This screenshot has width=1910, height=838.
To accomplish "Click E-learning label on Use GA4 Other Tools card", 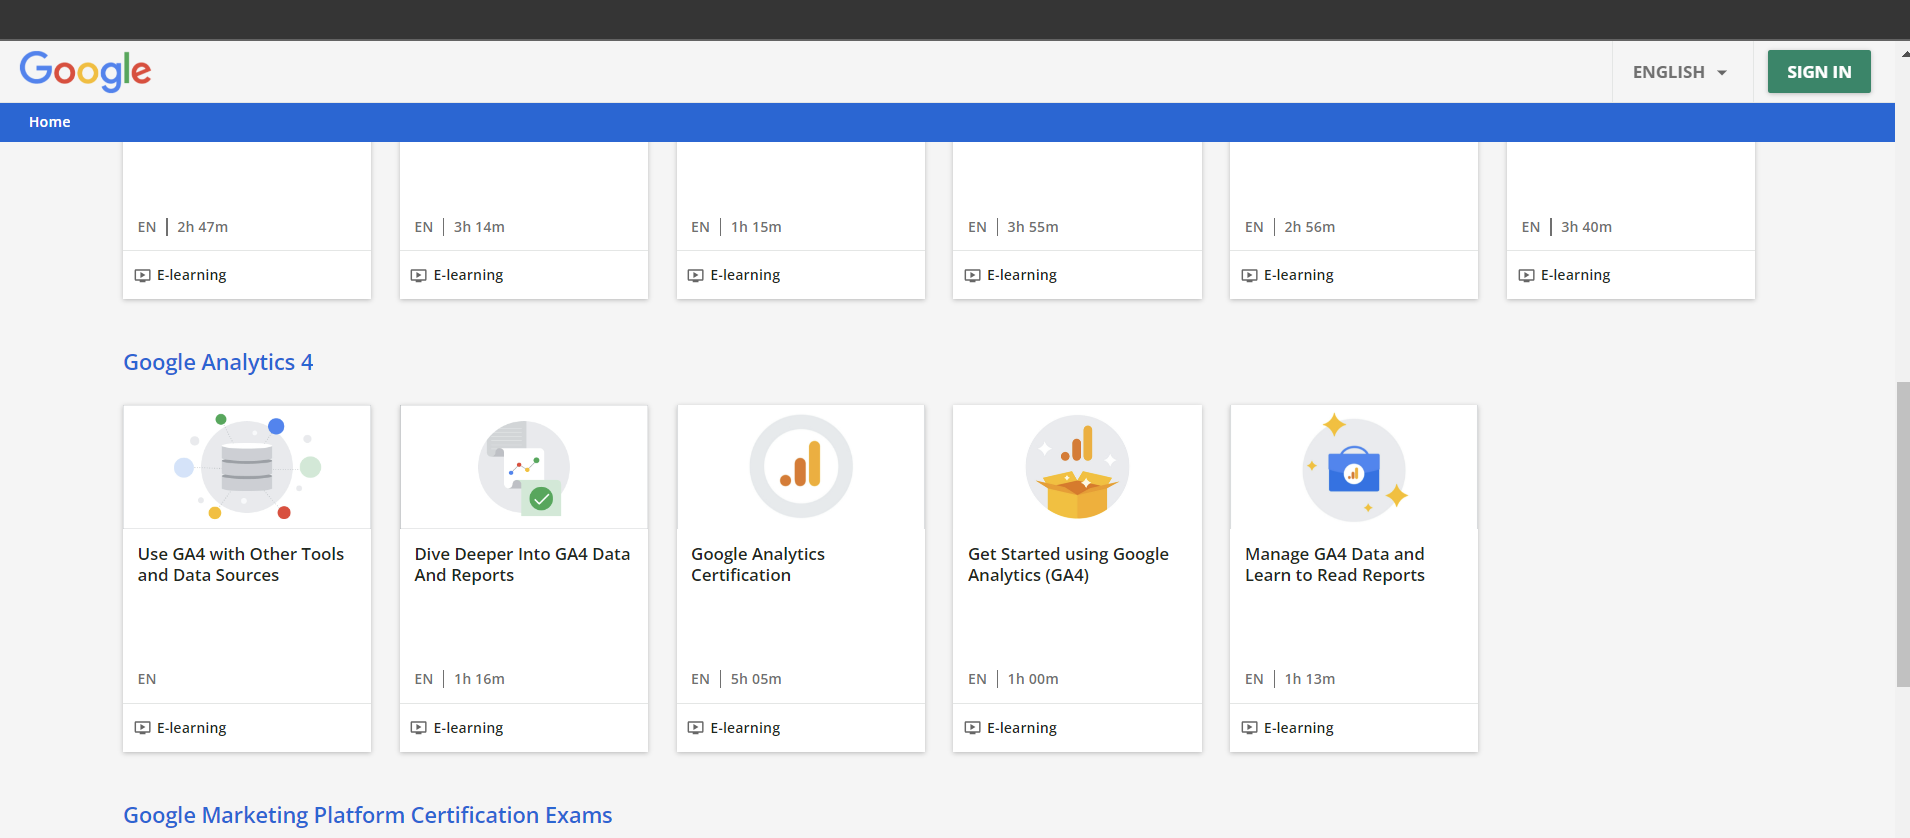I will point(192,728).
